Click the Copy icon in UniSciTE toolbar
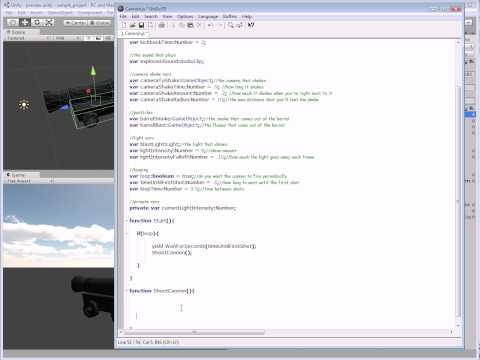 (182, 25)
